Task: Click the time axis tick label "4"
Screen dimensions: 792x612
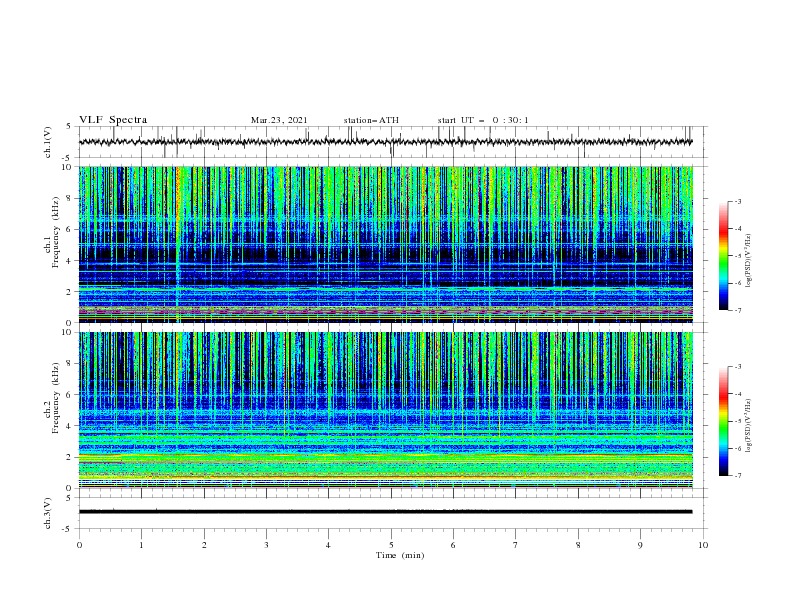Action: (328, 545)
